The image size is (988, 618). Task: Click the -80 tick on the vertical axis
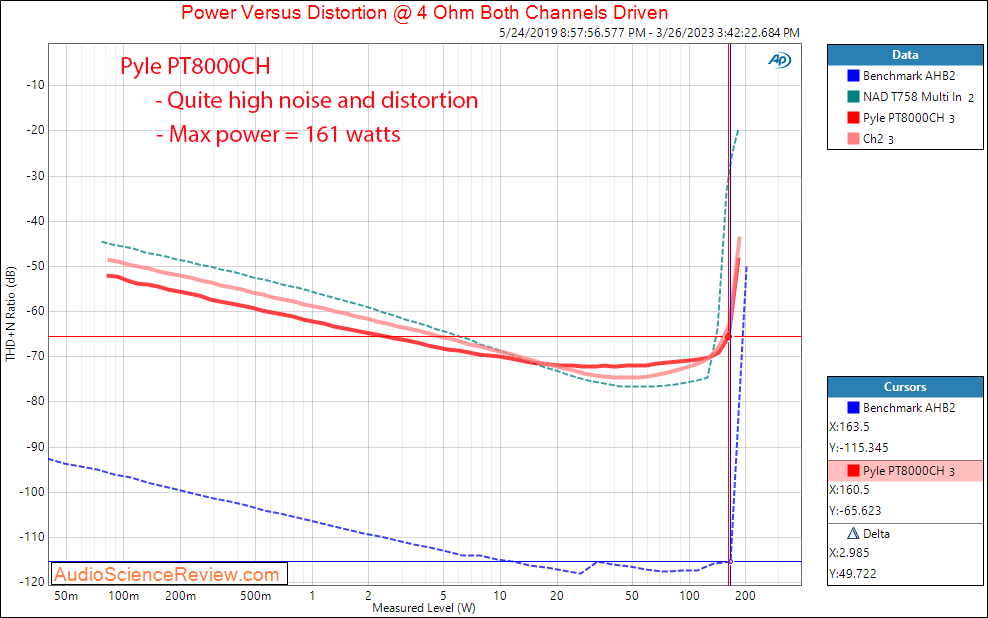(35, 401)
